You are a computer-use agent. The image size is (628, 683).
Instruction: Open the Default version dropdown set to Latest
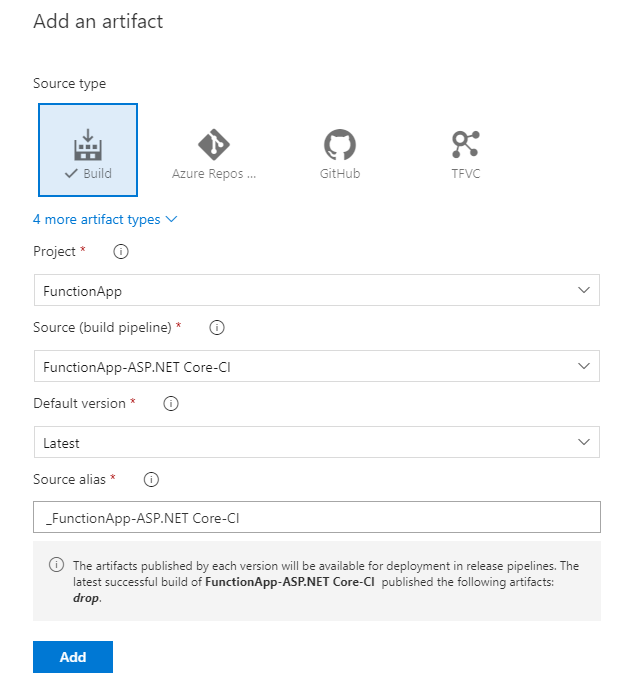[317, 442]
